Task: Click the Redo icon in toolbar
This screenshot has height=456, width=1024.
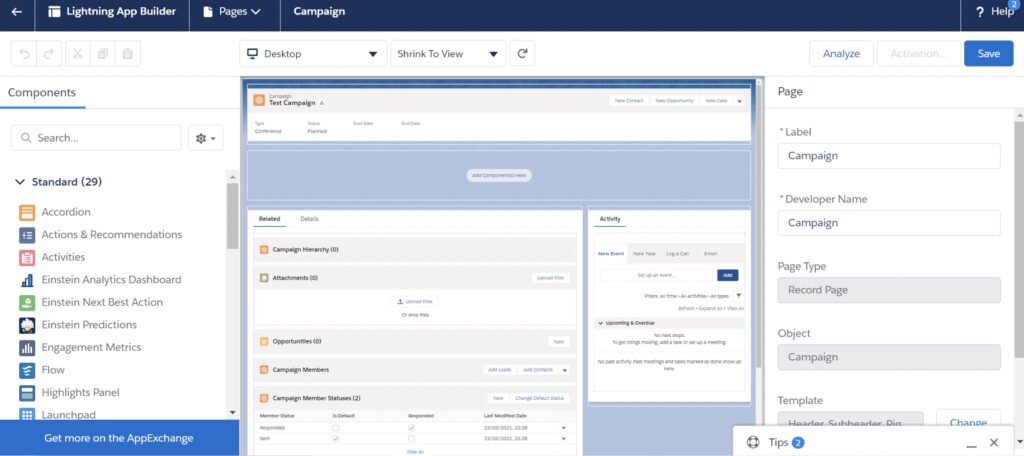Action: click(49, 54)
